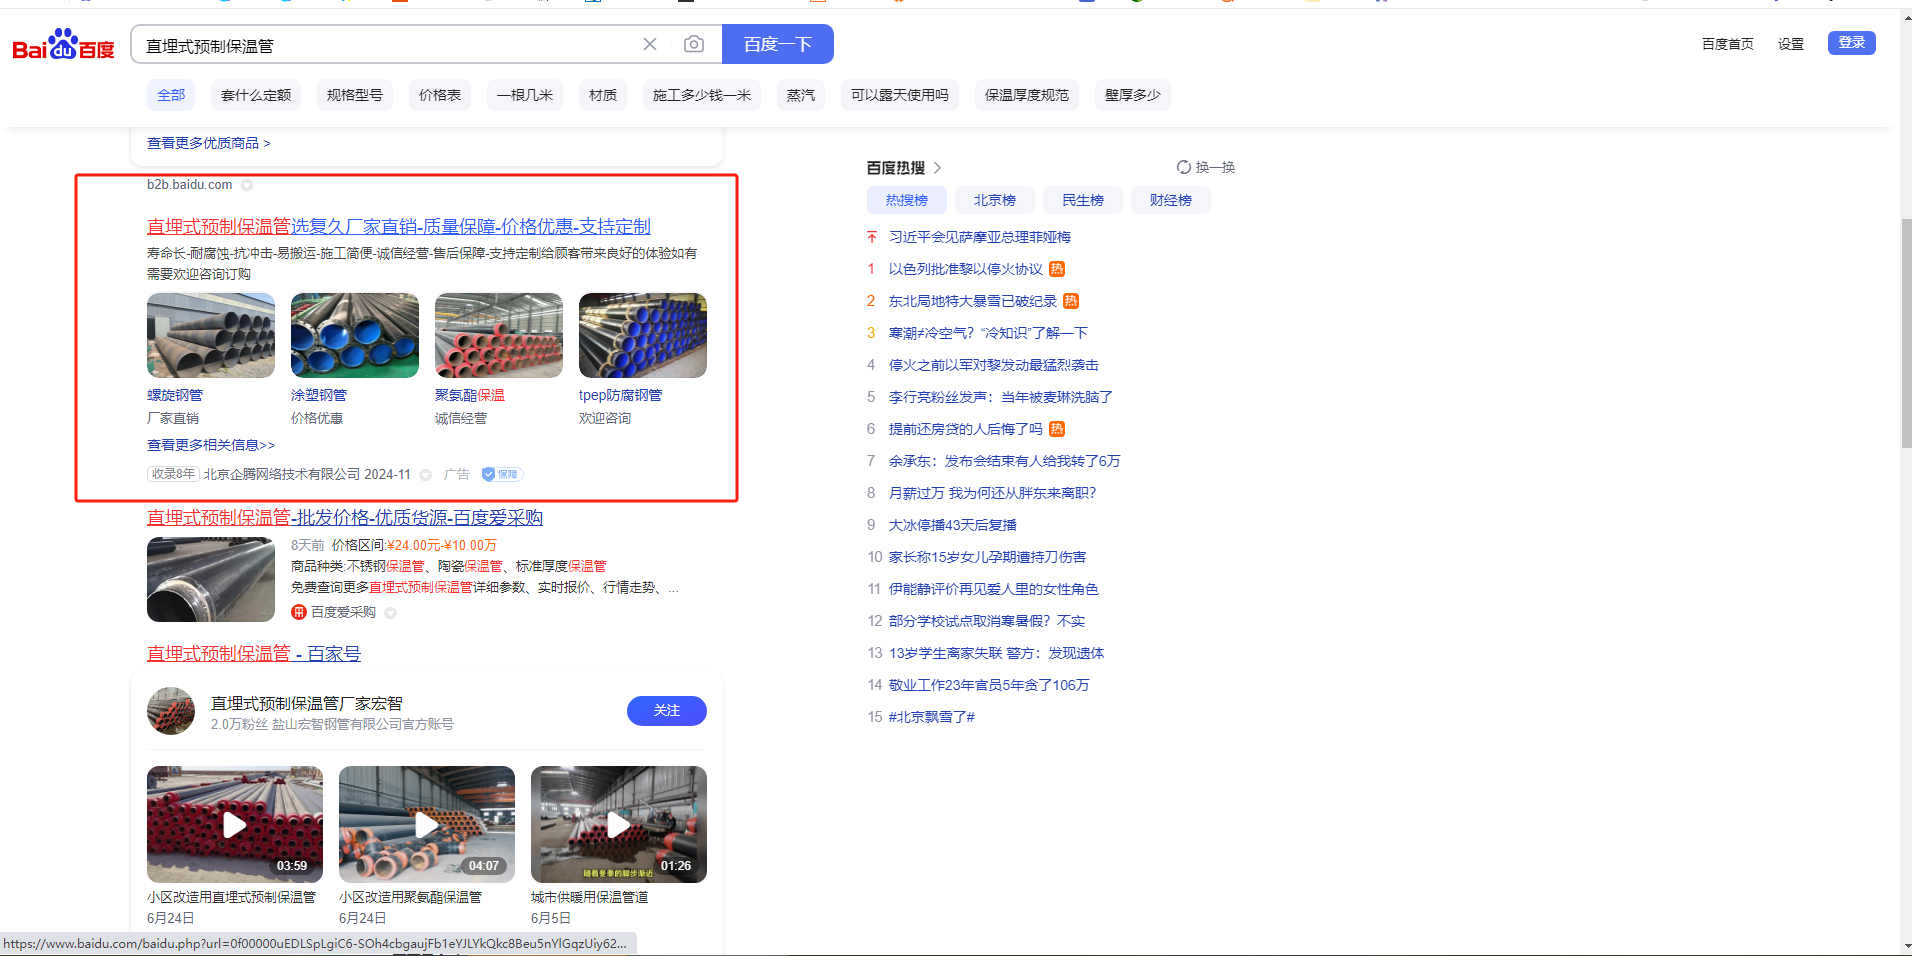The image size is (1912, 956).
Task: Open hot topic #北京飘雪了#
Action: click(932, 717)
